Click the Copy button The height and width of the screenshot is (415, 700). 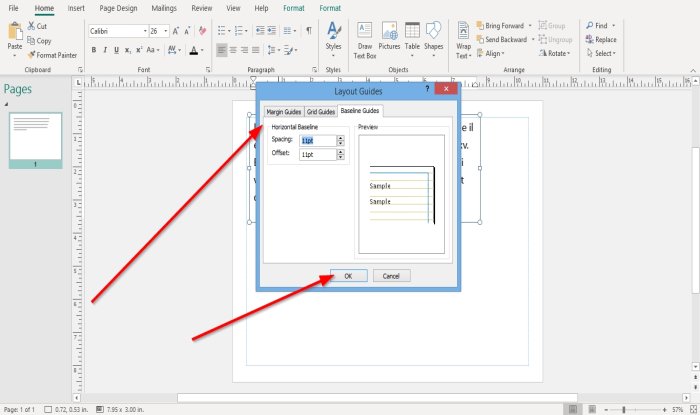point(39,41)
